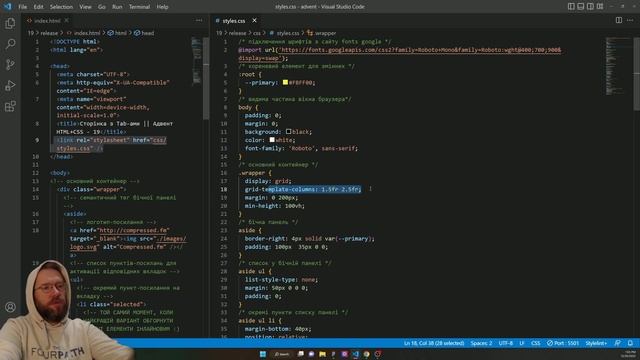Open the Search view in activity bar

coord(10,44)
